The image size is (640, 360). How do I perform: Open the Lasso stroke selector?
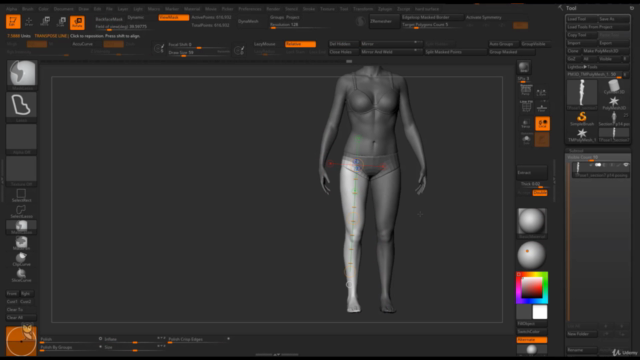click(x=21, y=107)
